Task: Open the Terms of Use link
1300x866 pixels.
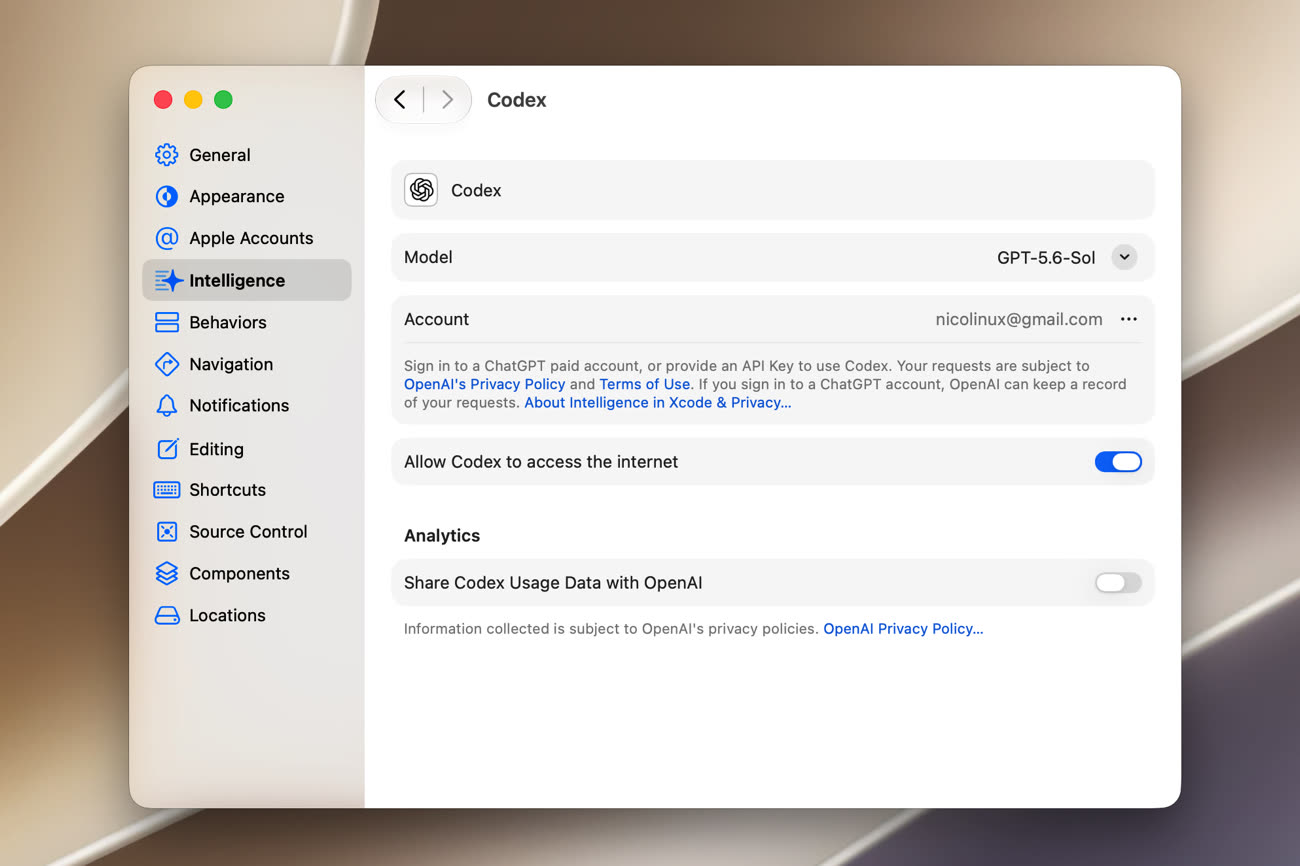Action: click(x=645, y=384)
